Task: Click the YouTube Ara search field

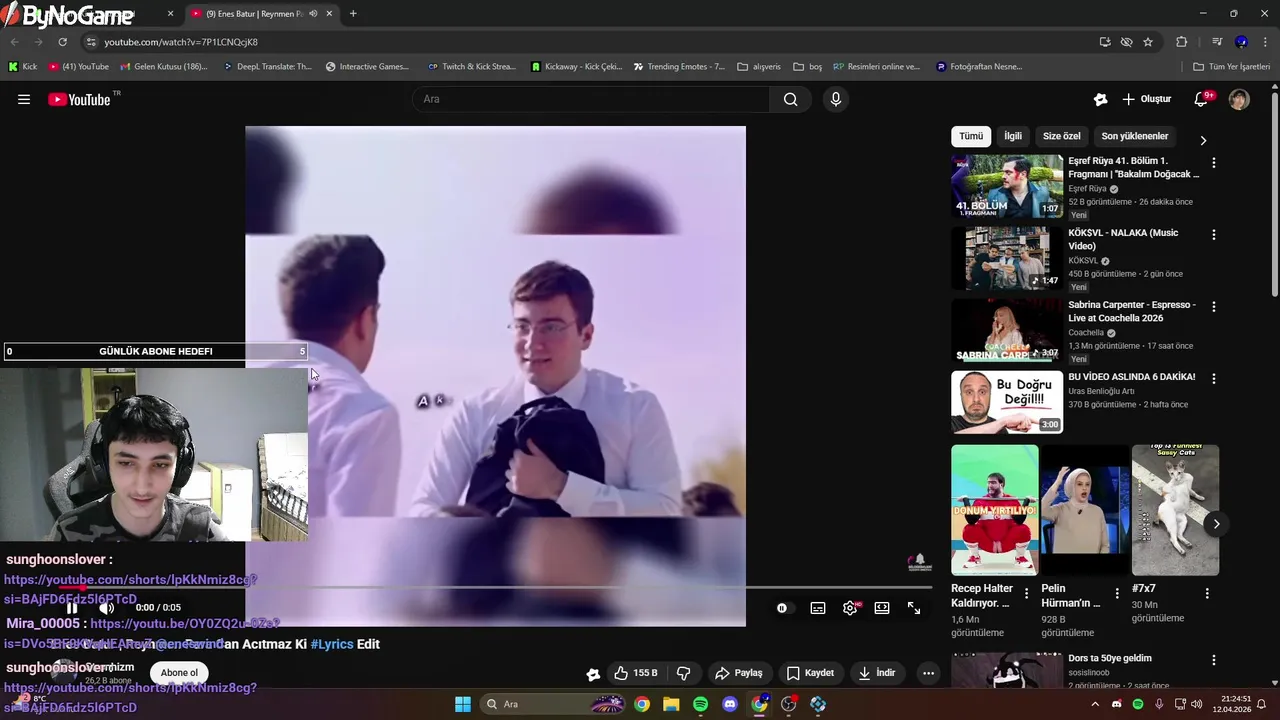Action: point(590,99)
